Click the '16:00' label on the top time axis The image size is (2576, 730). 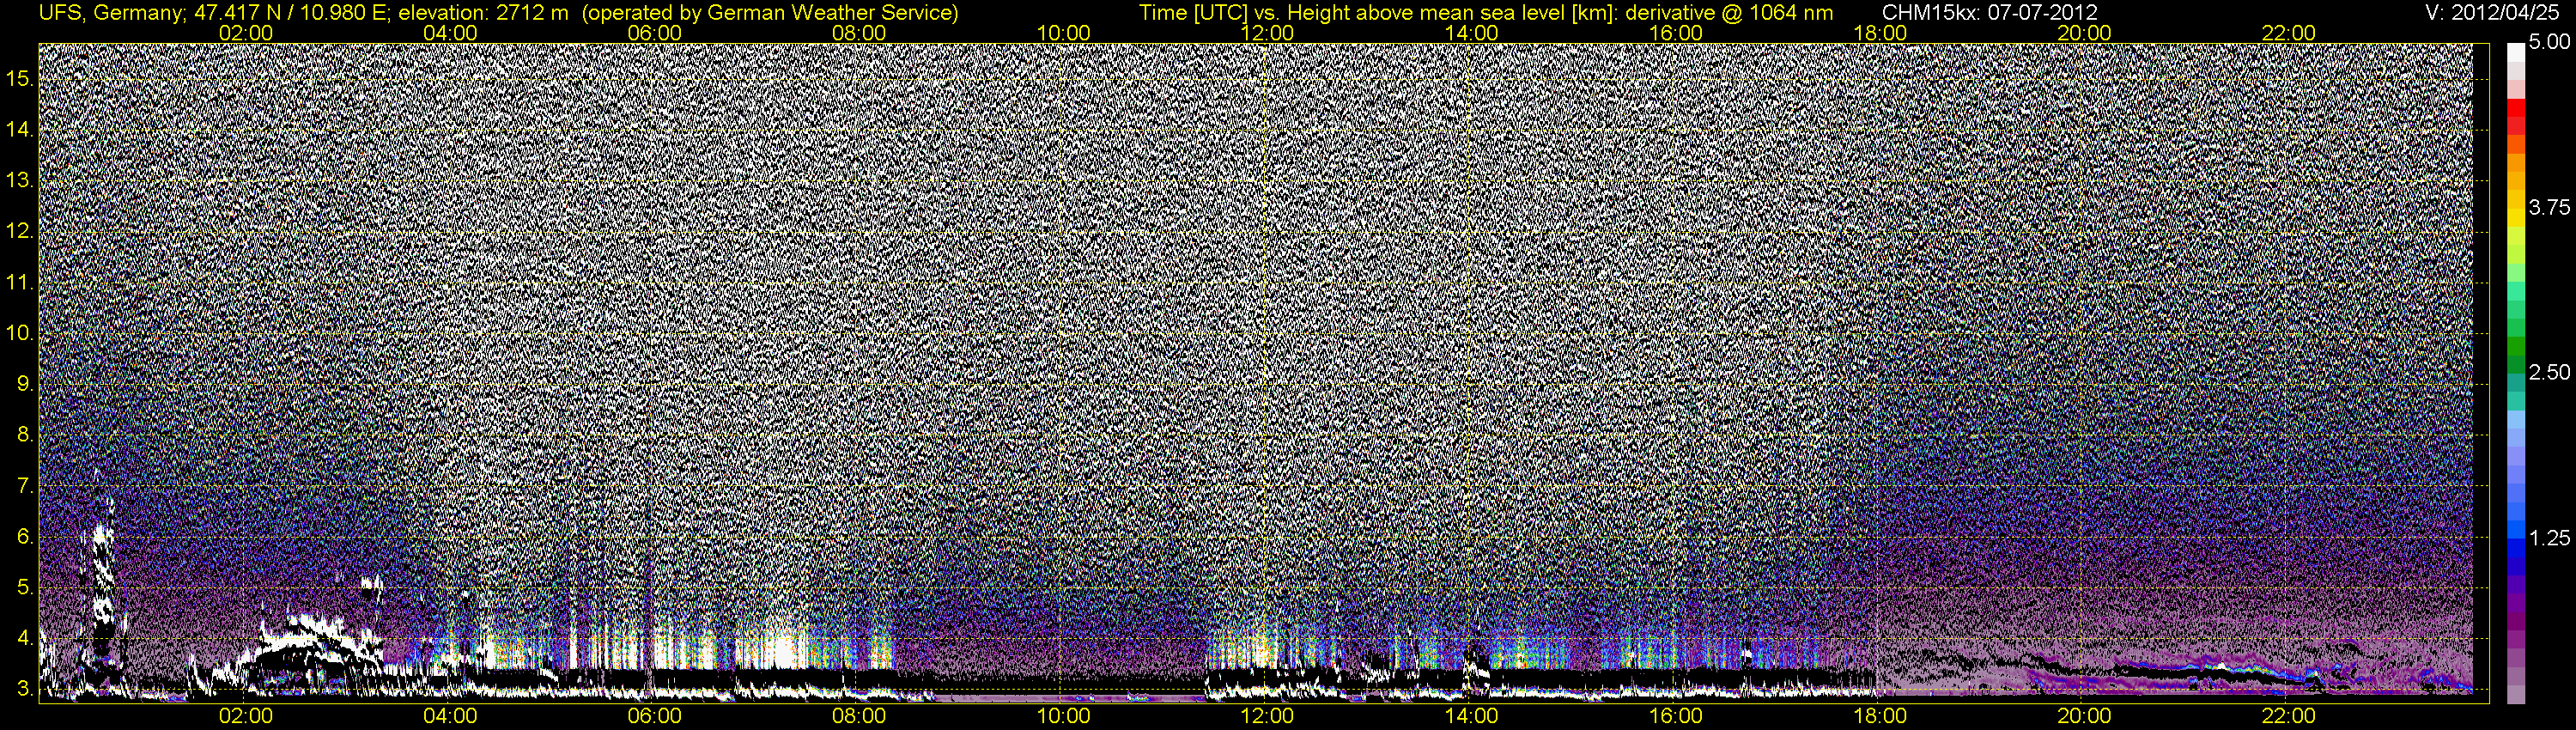(x=1676, y=34)
